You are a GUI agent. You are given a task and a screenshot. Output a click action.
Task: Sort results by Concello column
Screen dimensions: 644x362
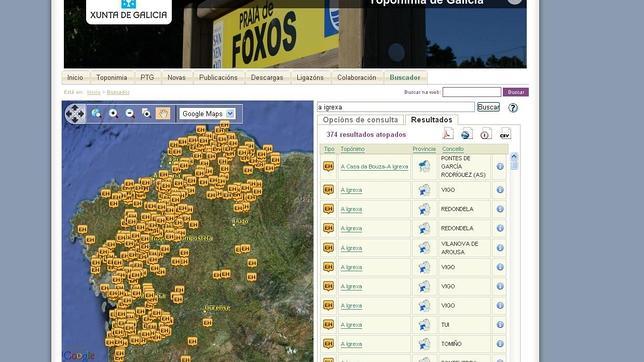point(453,149)
